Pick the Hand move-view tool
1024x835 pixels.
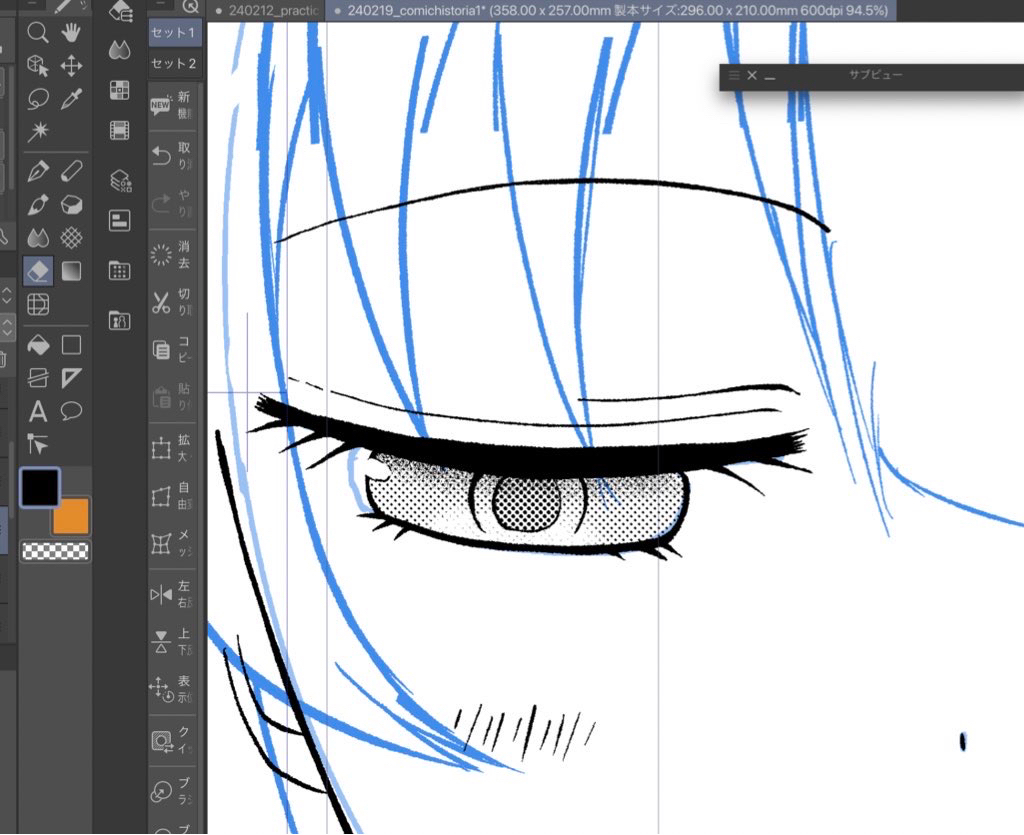pyautogui.click(x=71, y=32)
